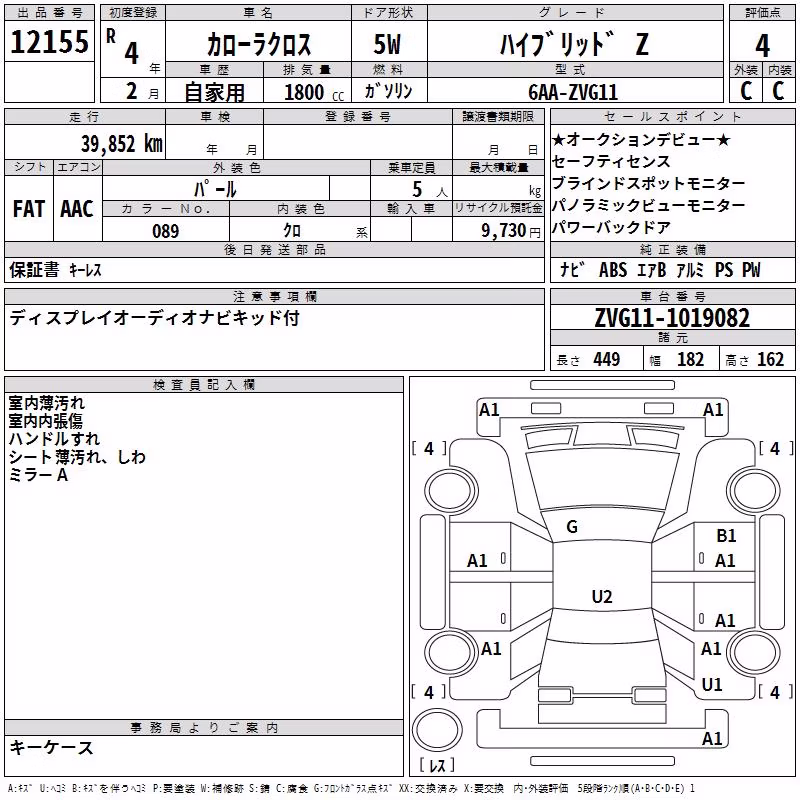Select ★オークションデビュー★ sales point
The height and width of the screenshot is (800, 800).
tap(641, 139)
